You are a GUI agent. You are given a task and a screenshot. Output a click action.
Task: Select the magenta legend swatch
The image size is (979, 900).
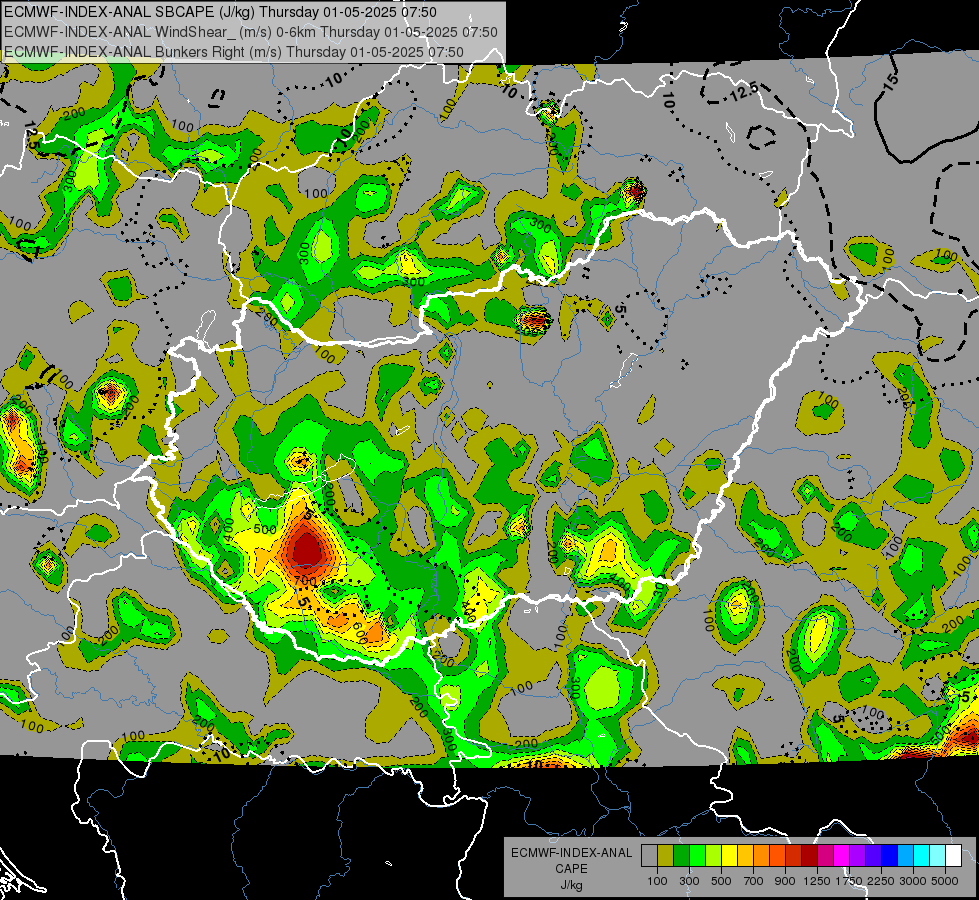click(x=842, y=856)
